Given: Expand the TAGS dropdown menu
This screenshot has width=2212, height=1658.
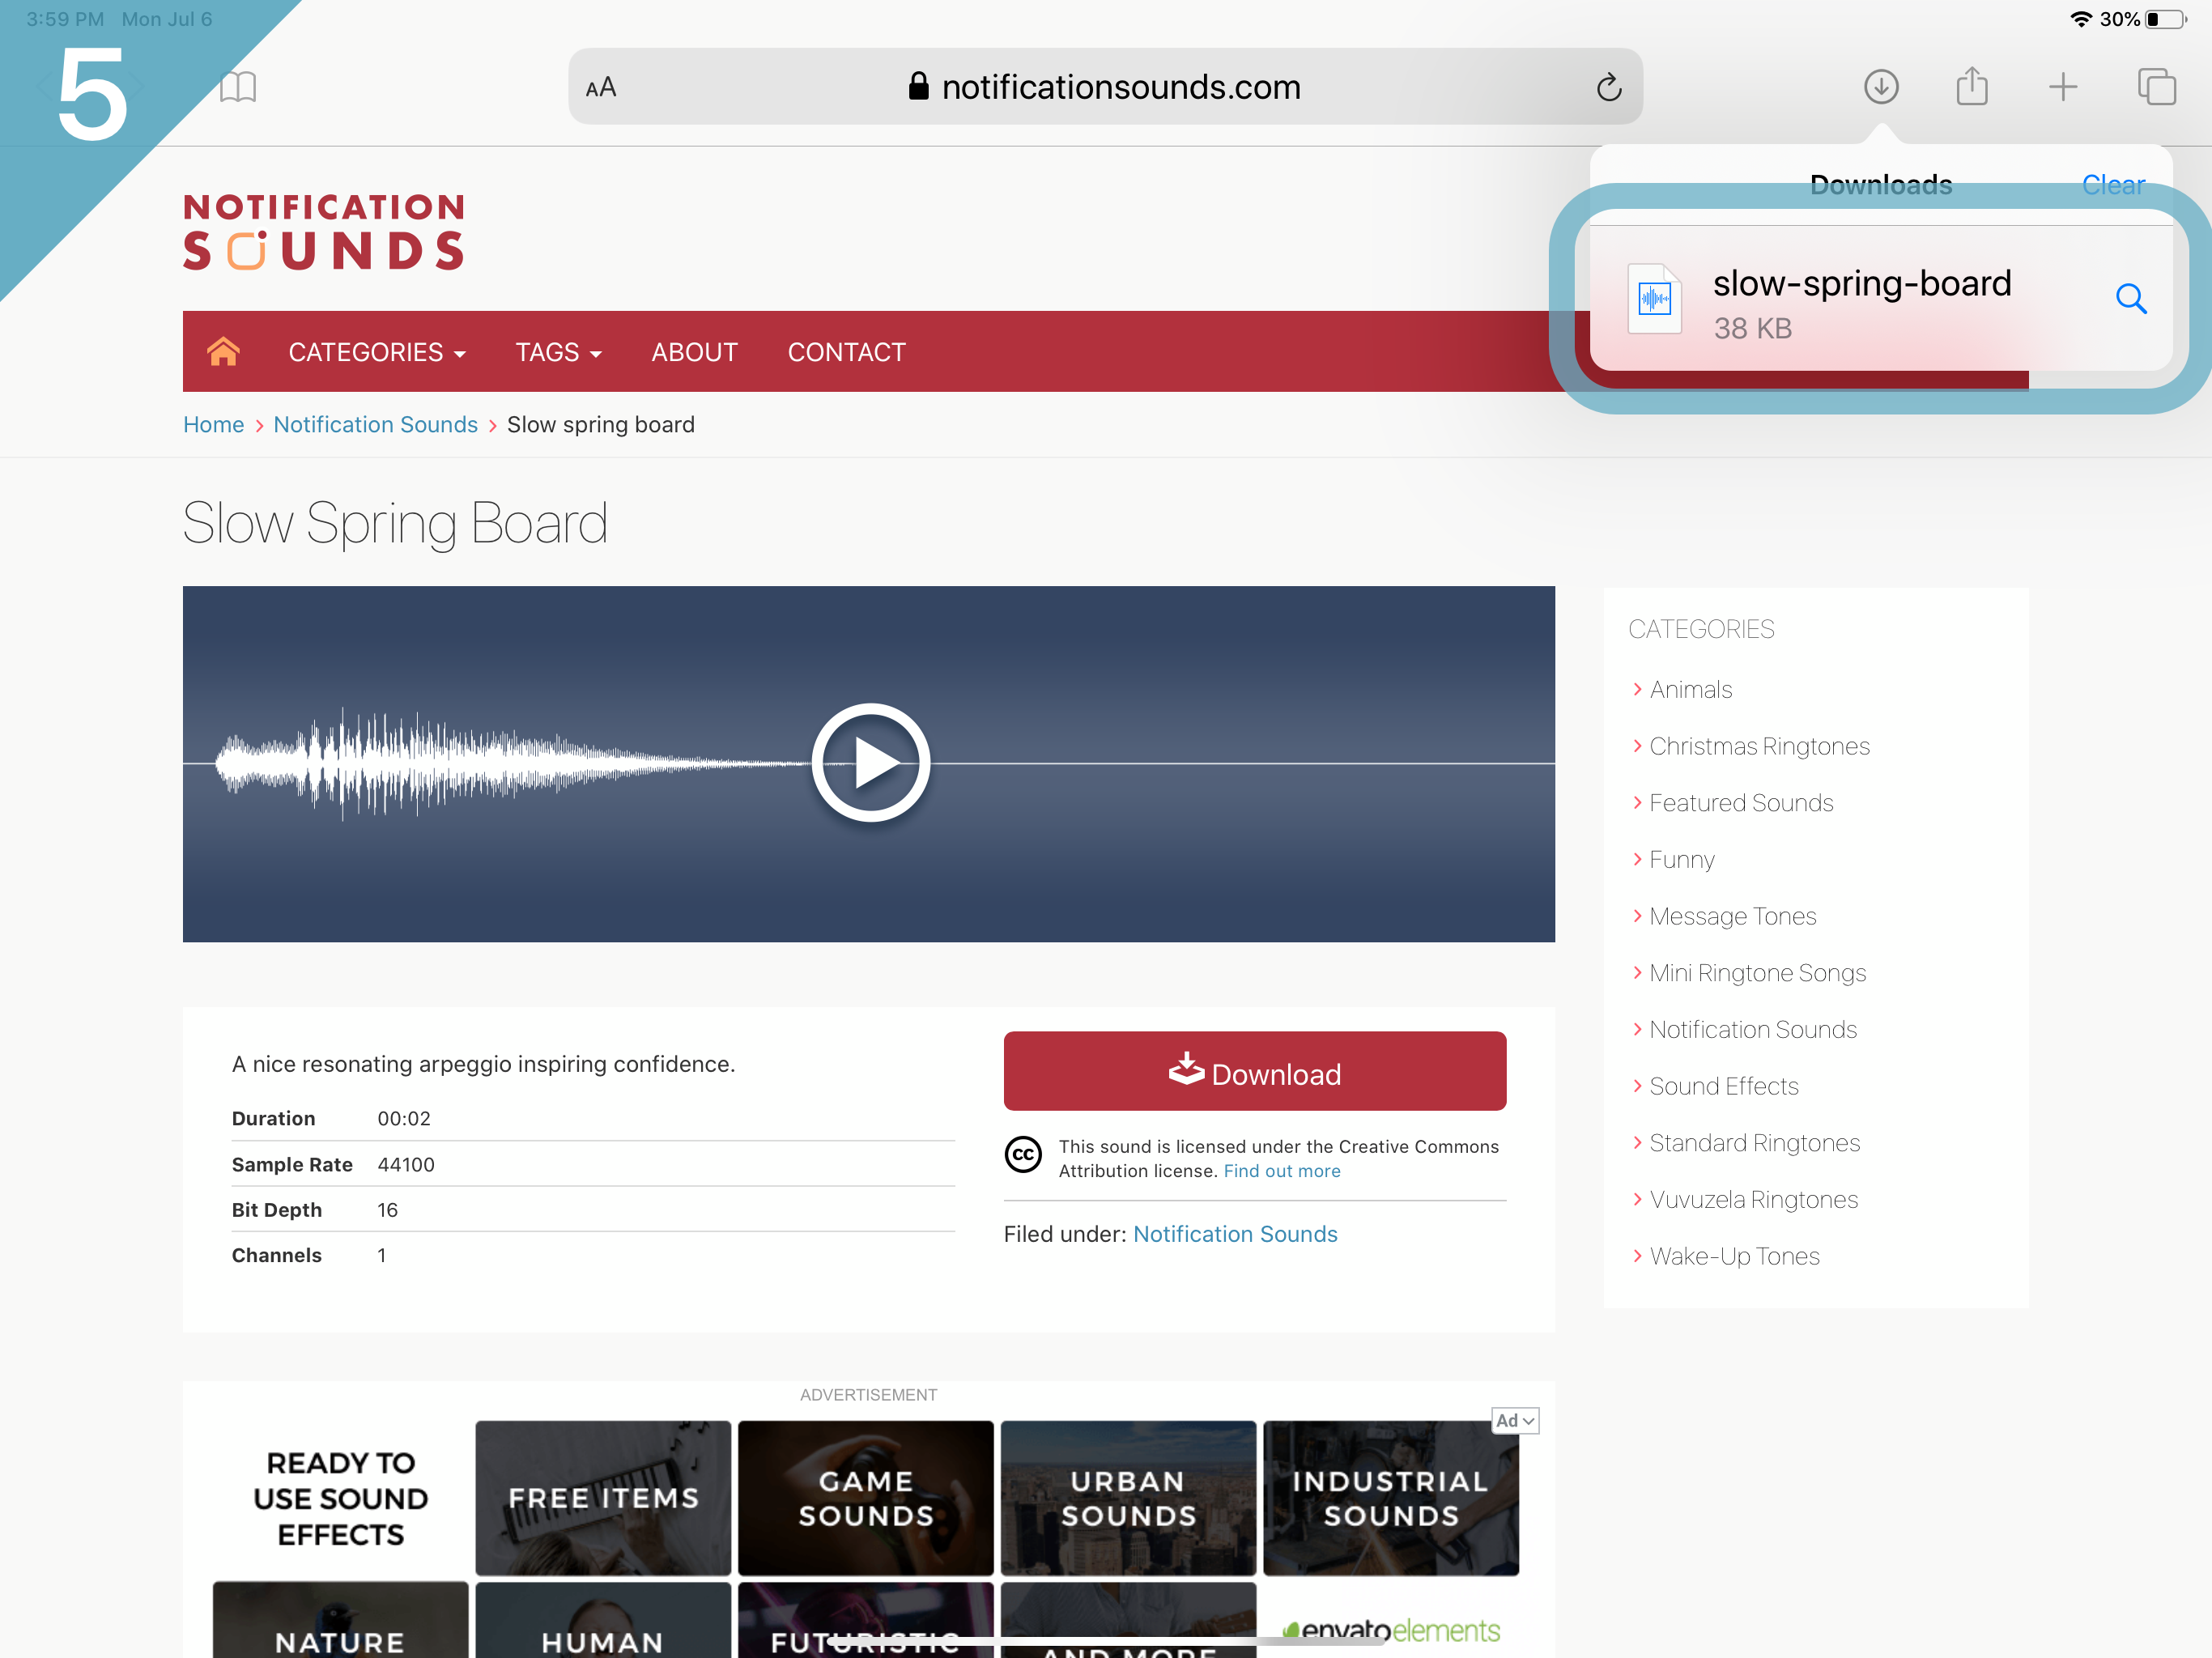Looking at the screenshot, I should [558, 352].
